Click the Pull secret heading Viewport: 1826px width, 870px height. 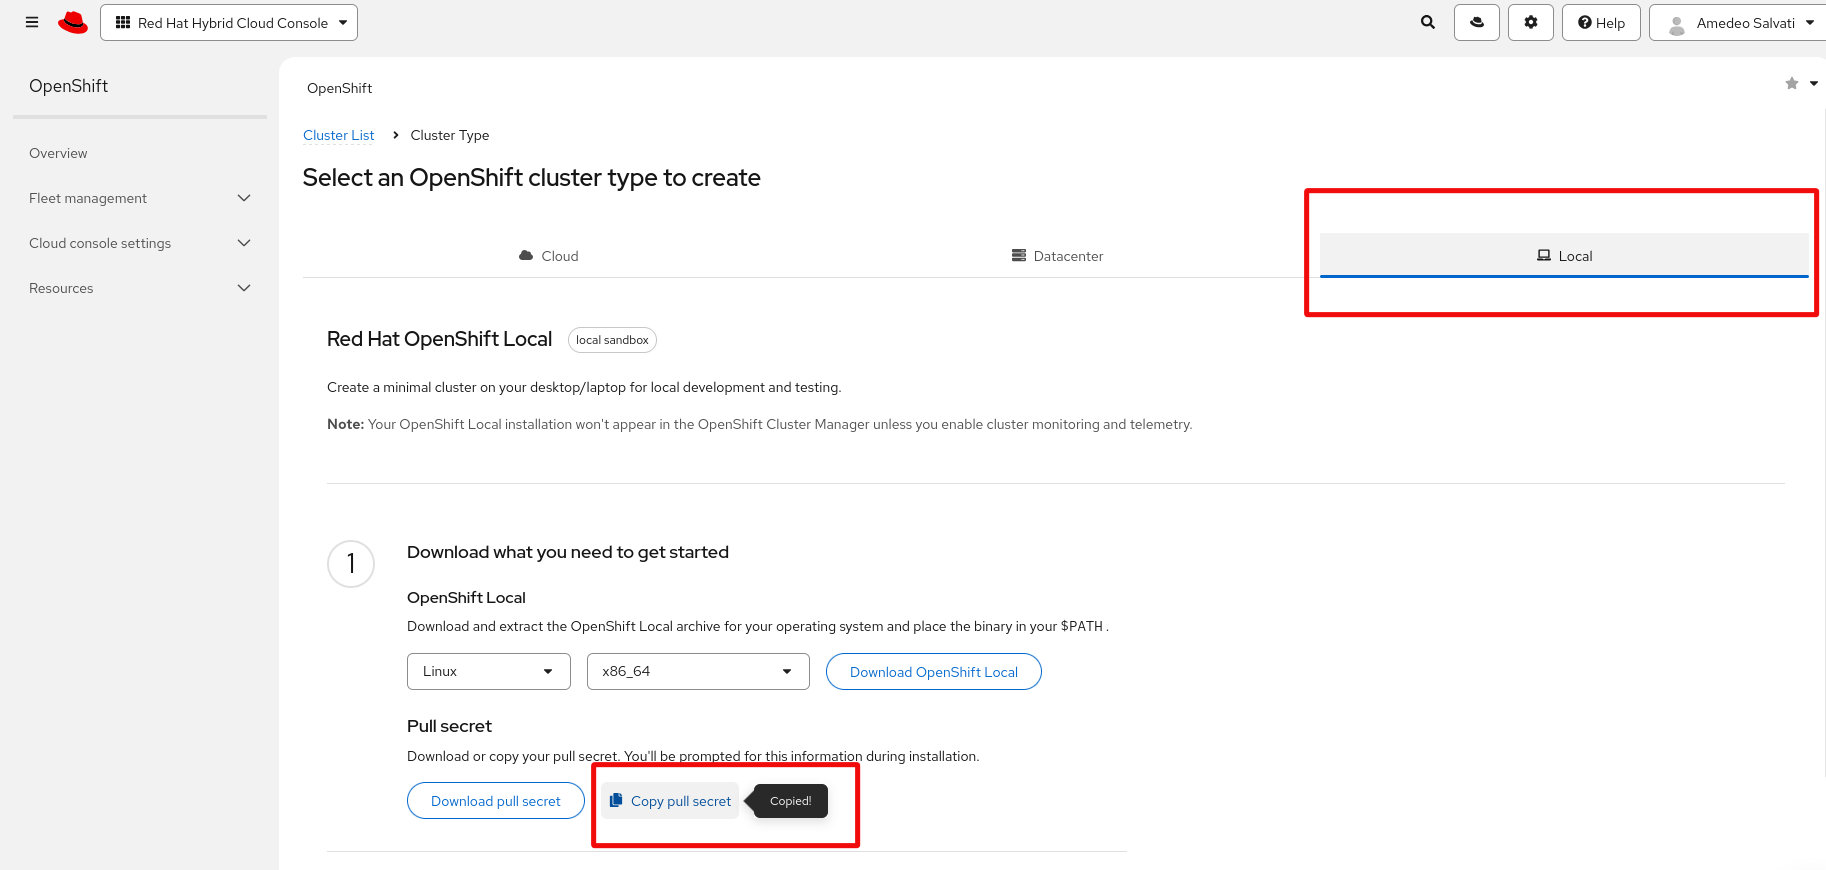[449, 726]
